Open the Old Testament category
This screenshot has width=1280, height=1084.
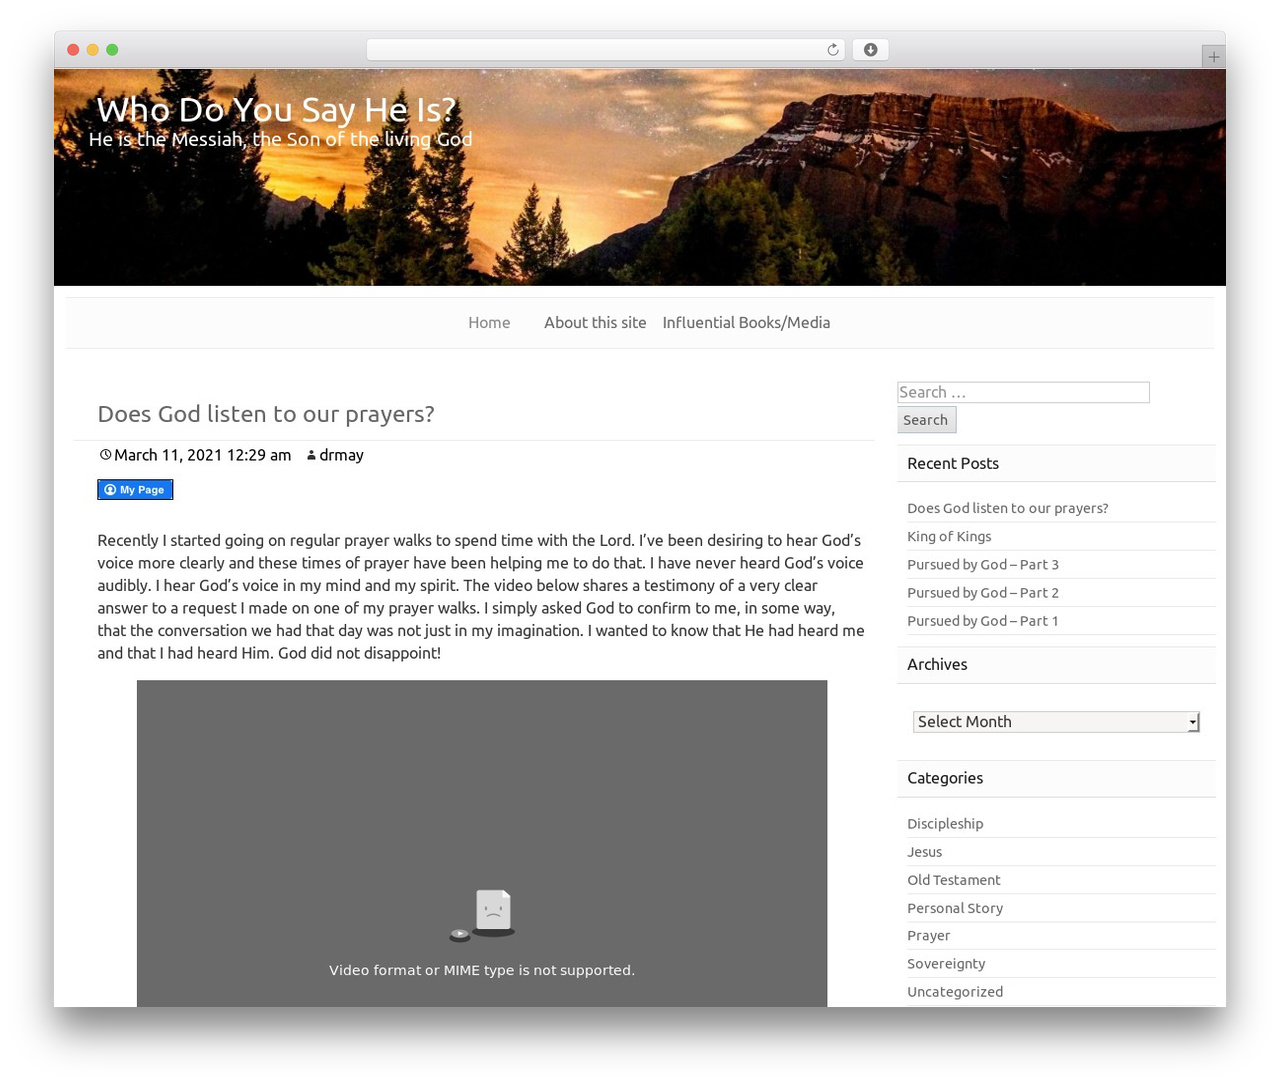(953, 880)
